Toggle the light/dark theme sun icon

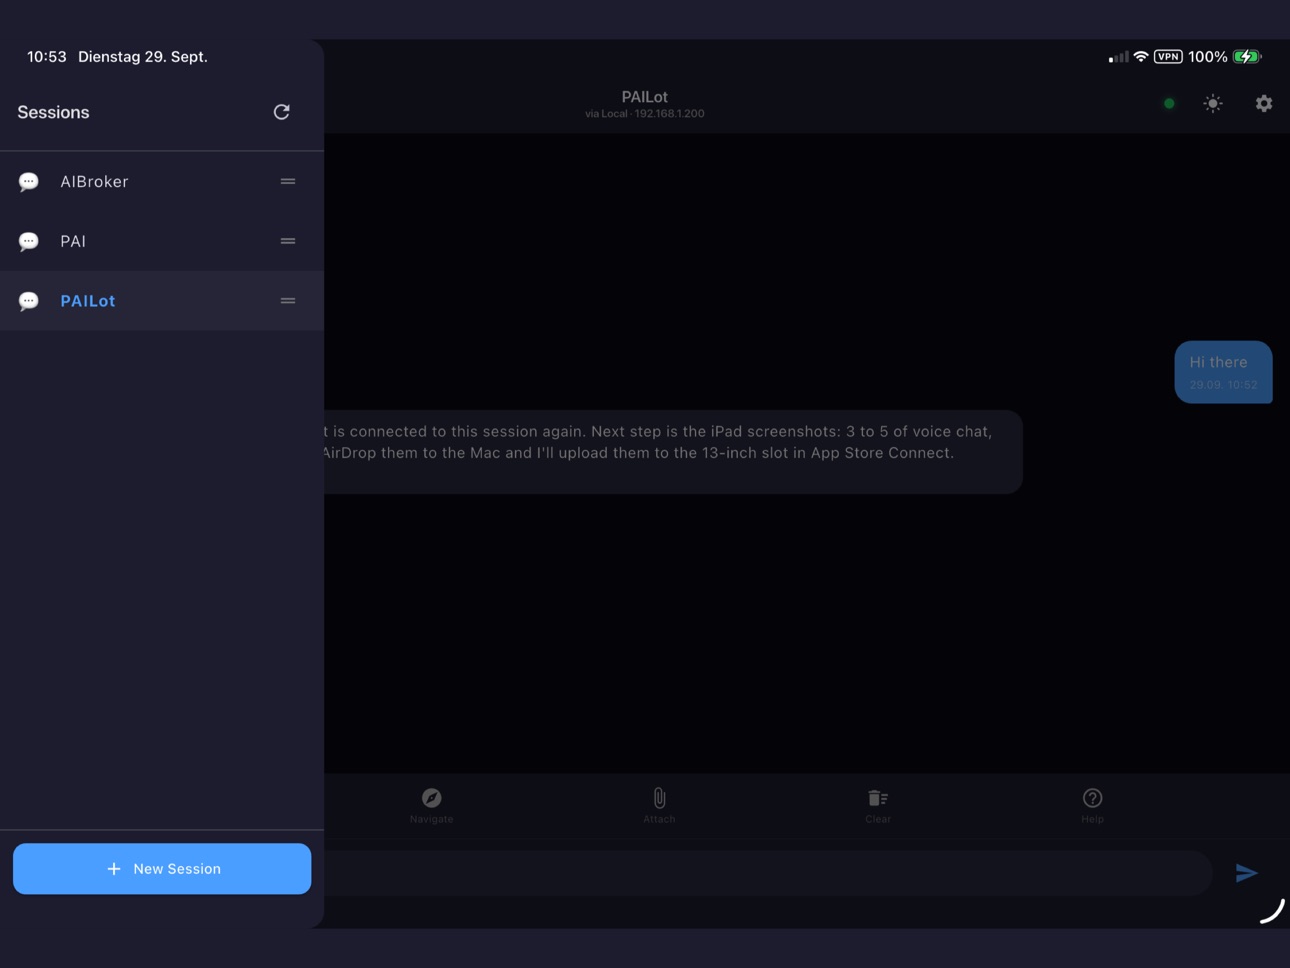coord(1213,103)
